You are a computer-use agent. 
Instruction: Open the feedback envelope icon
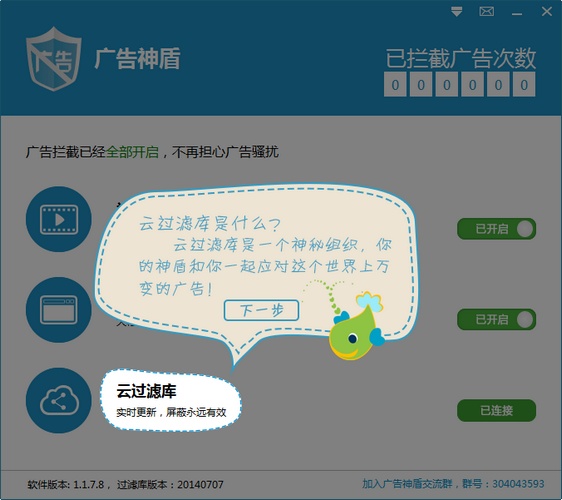point(486,12)
